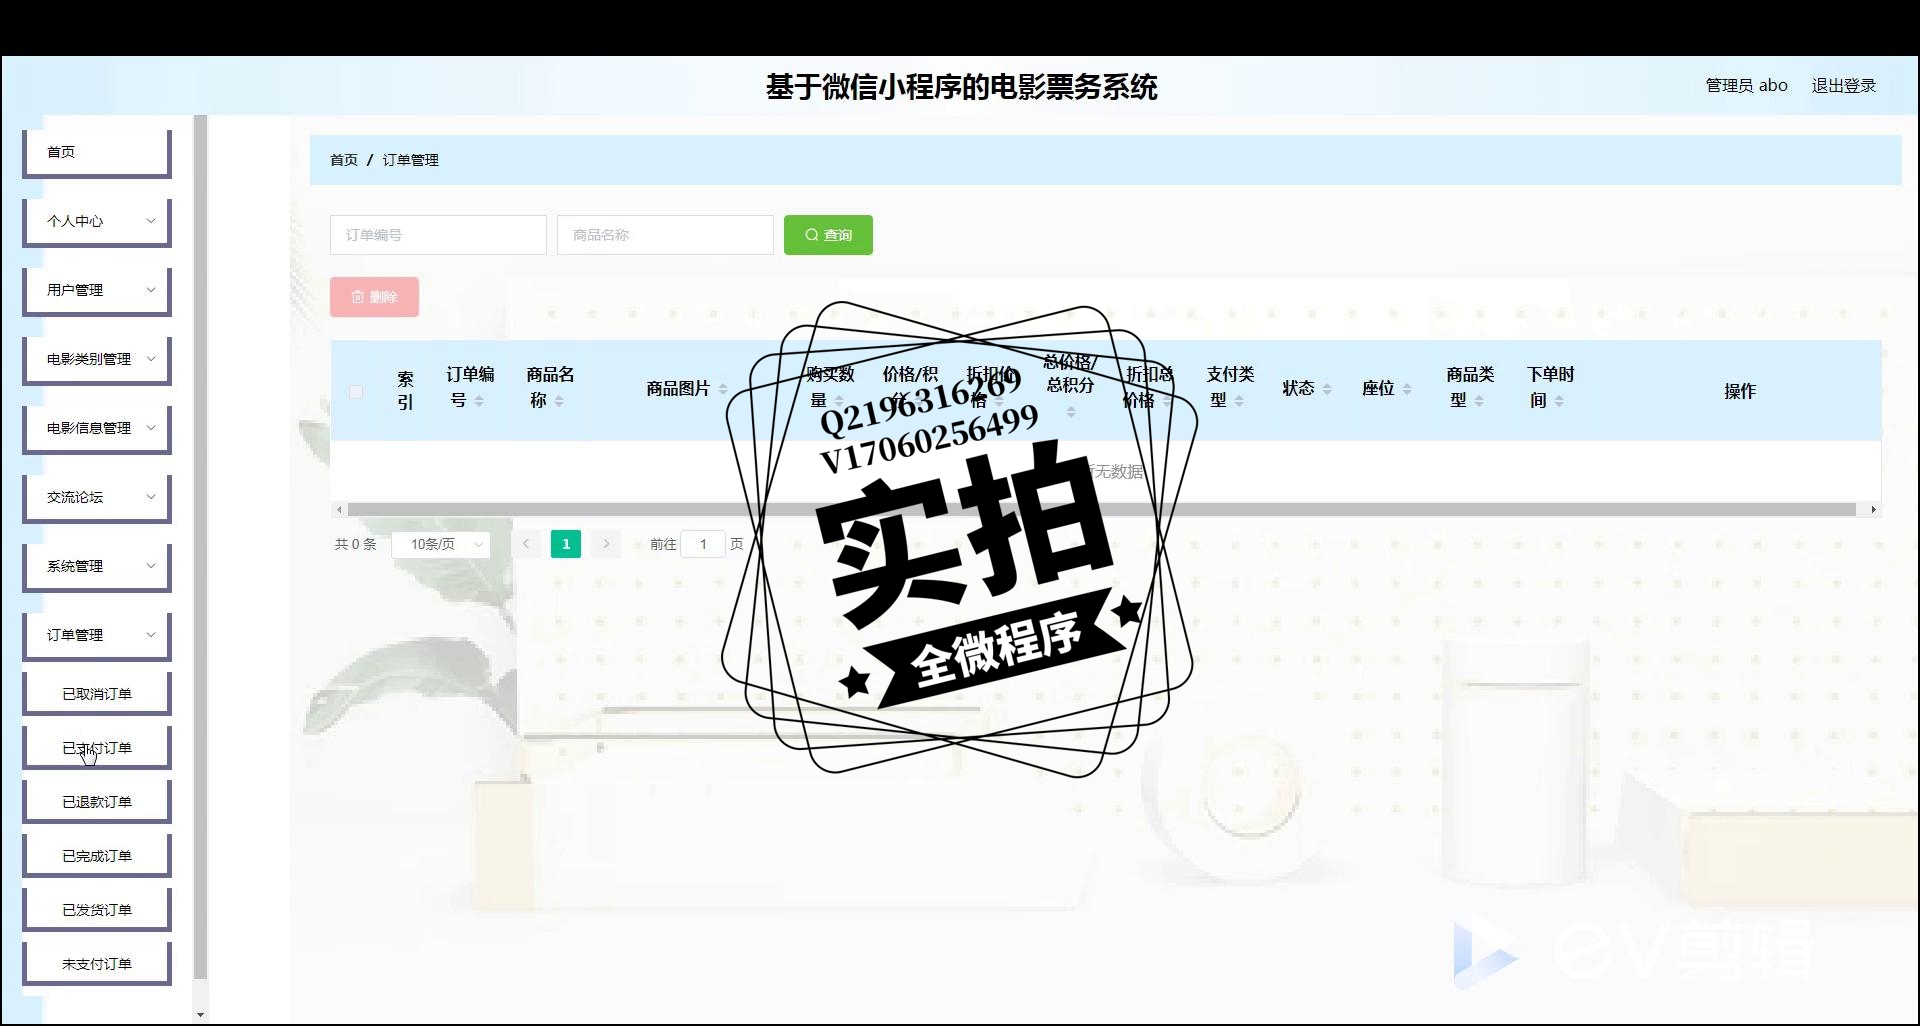The width and height of the screenshot is (1920, 1026).
Task: Go to next page arrow
Action: [606, 544]
